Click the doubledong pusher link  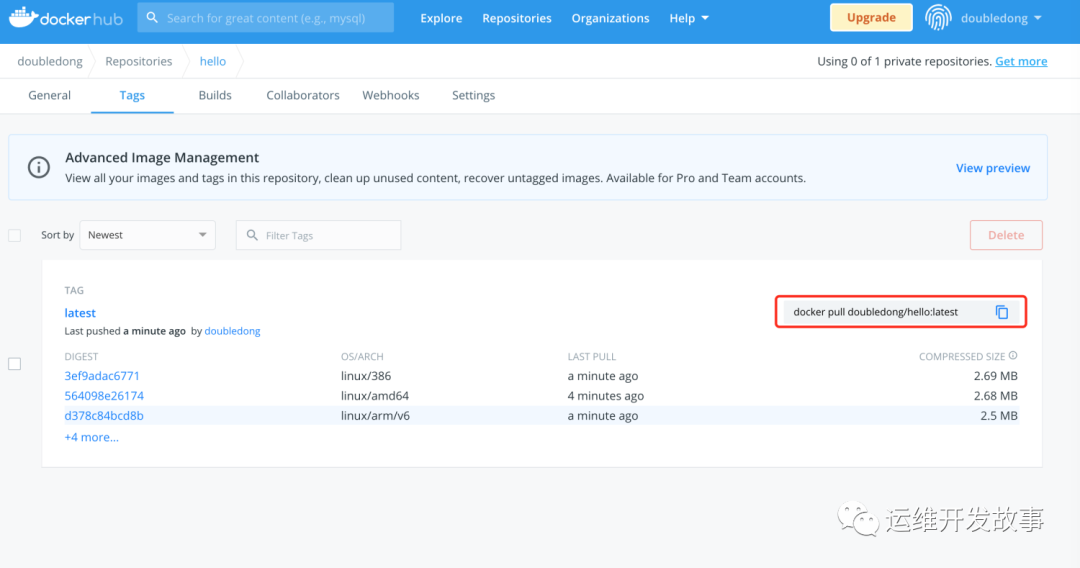[232, 331]
